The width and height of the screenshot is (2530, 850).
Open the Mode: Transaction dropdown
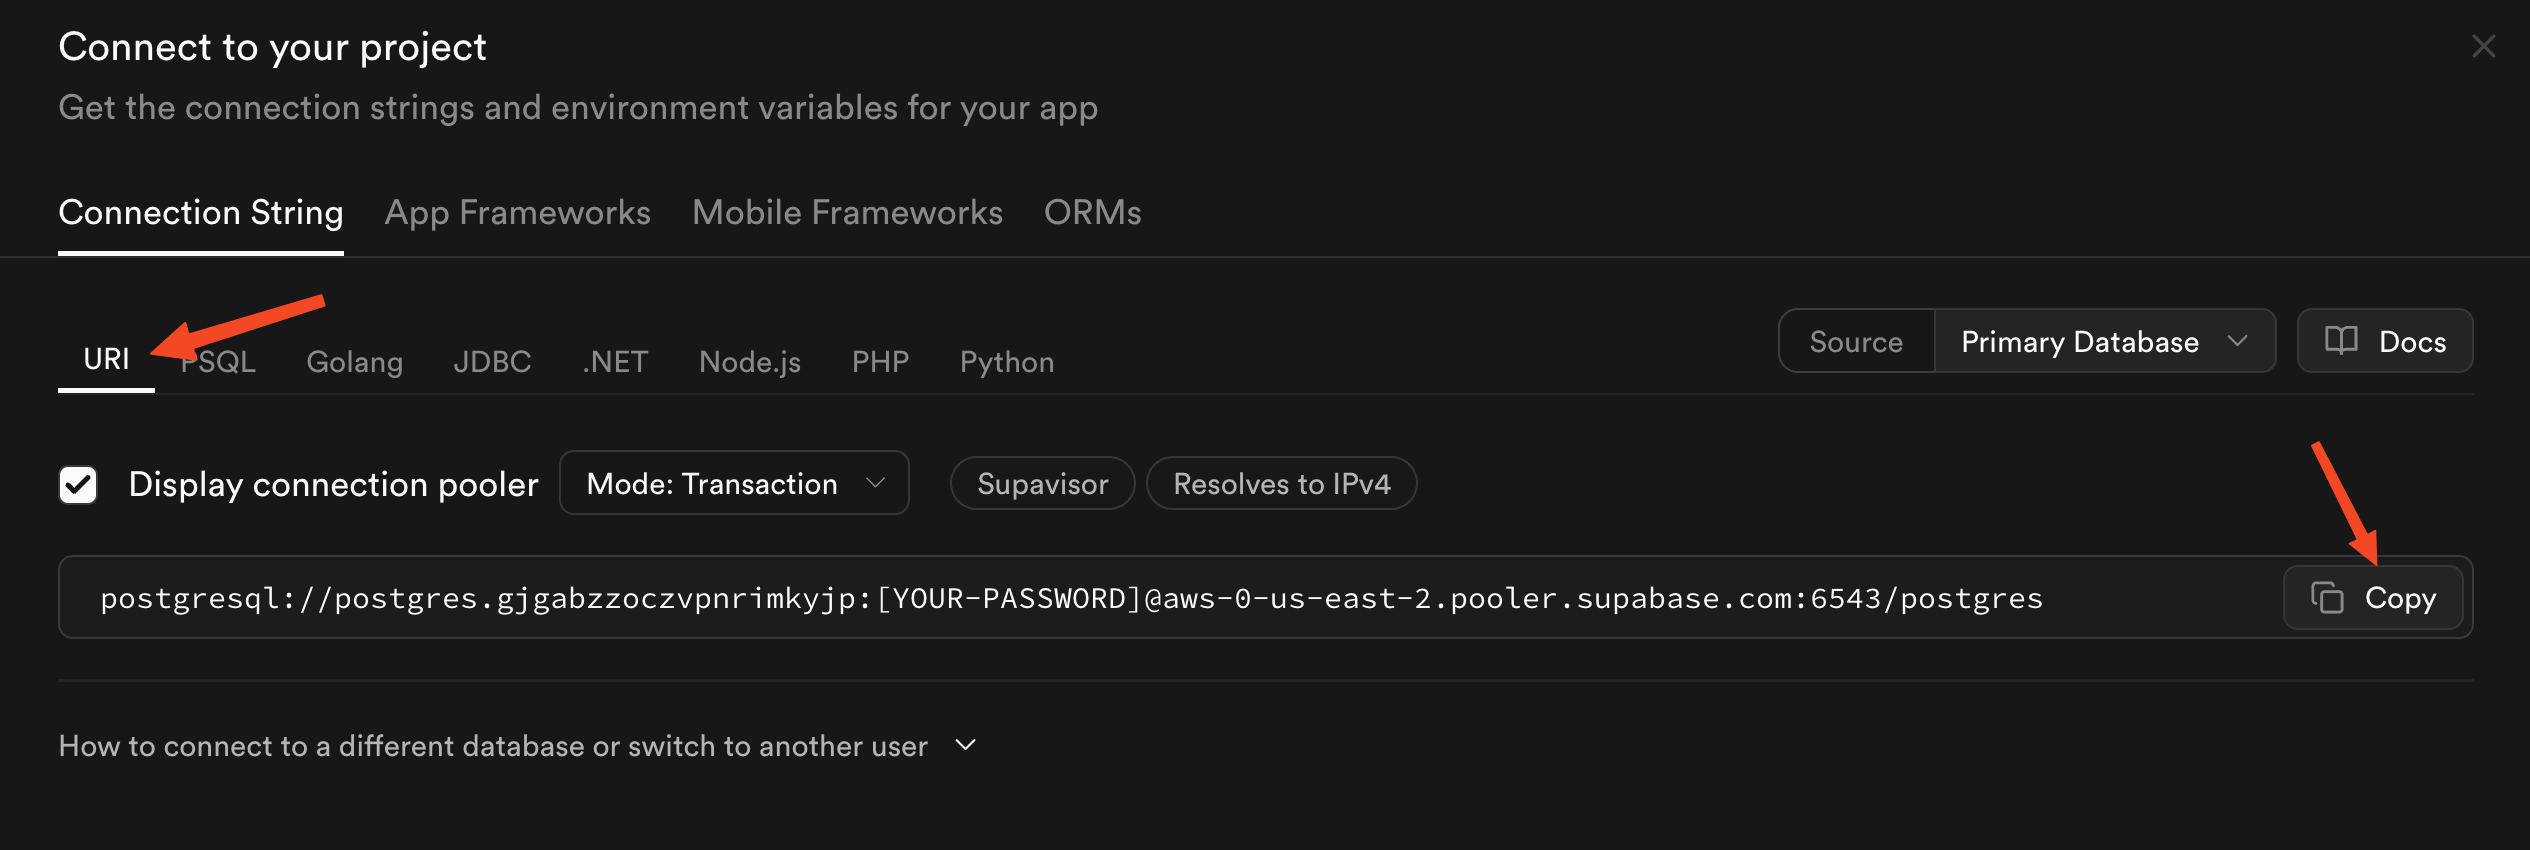pyautogui.click(x=733, y=484)
